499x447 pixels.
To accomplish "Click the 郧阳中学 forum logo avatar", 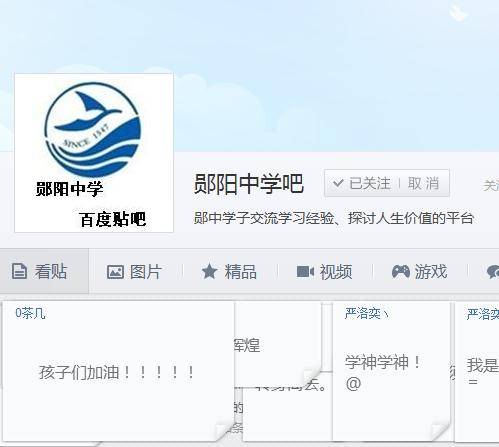I will coord(94,153).
